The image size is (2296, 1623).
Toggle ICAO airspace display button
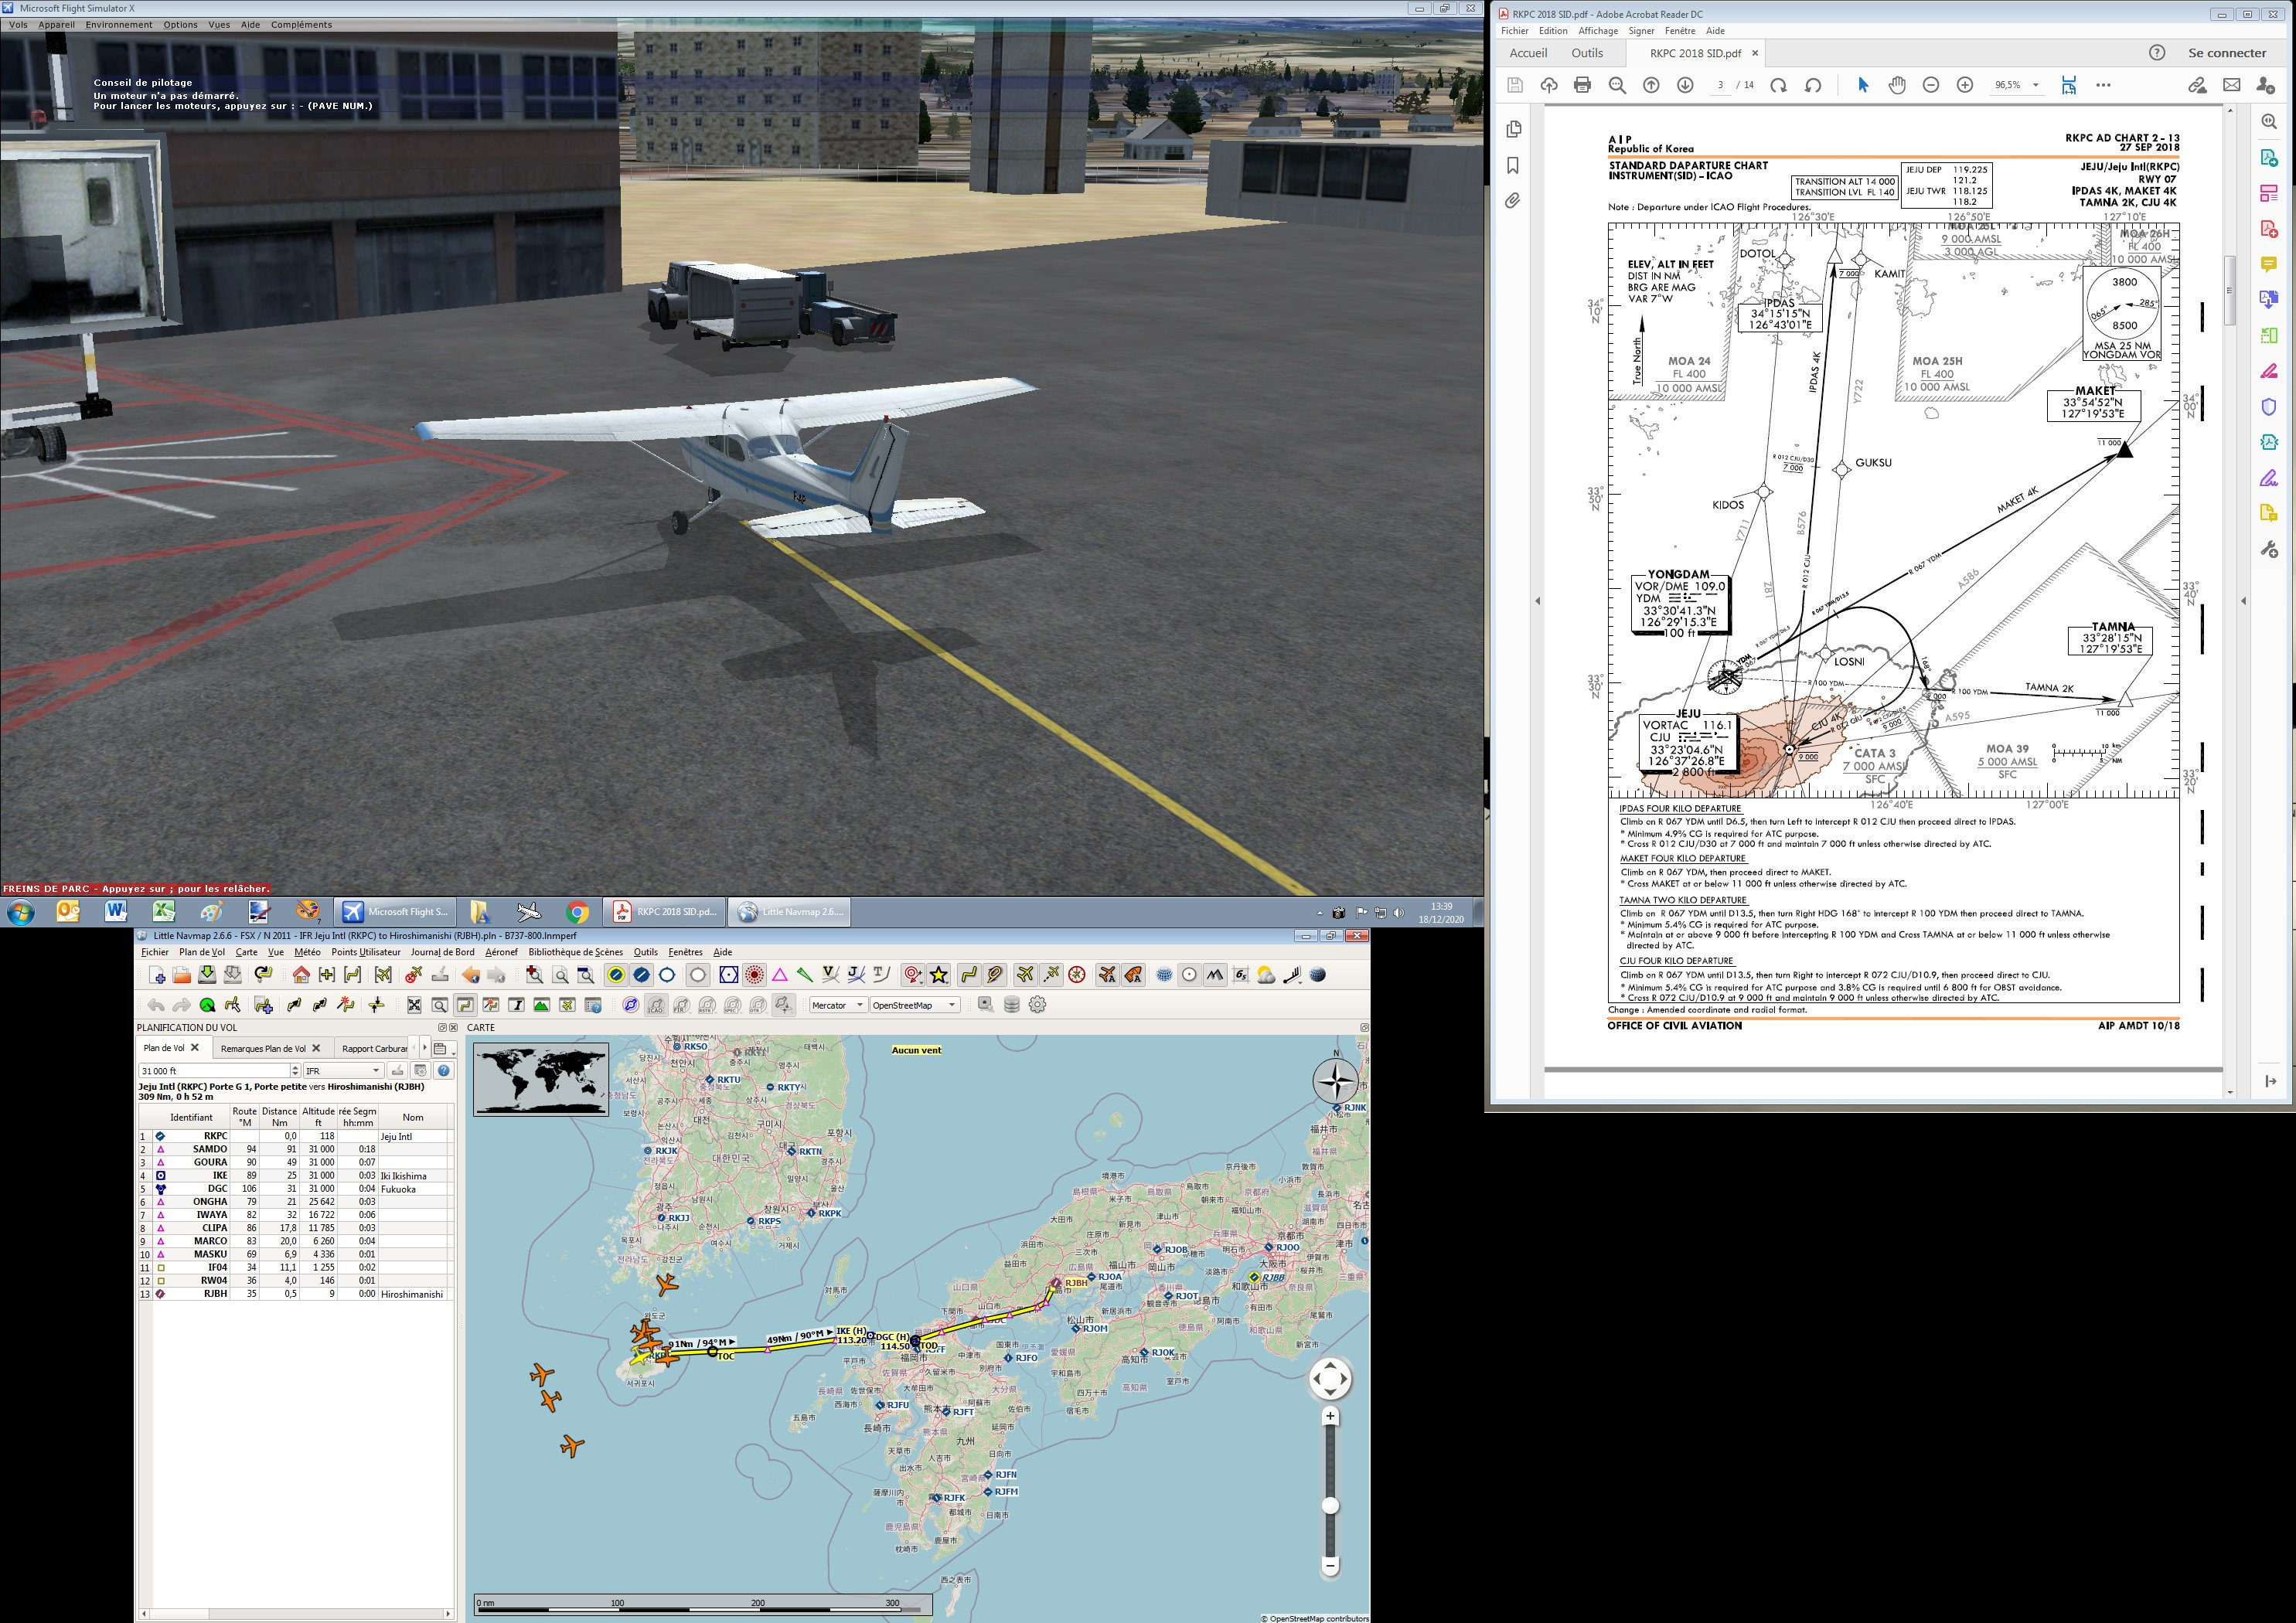pyautogui.click(x=655, y=1005)
